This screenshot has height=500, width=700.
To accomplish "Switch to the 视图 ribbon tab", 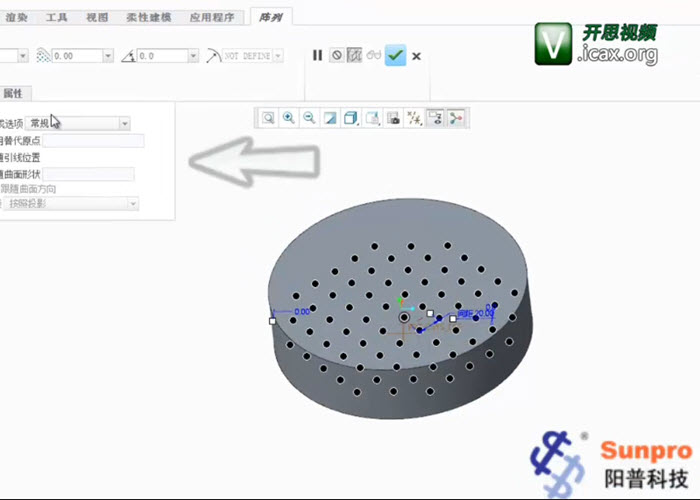I will click(97, 17).
